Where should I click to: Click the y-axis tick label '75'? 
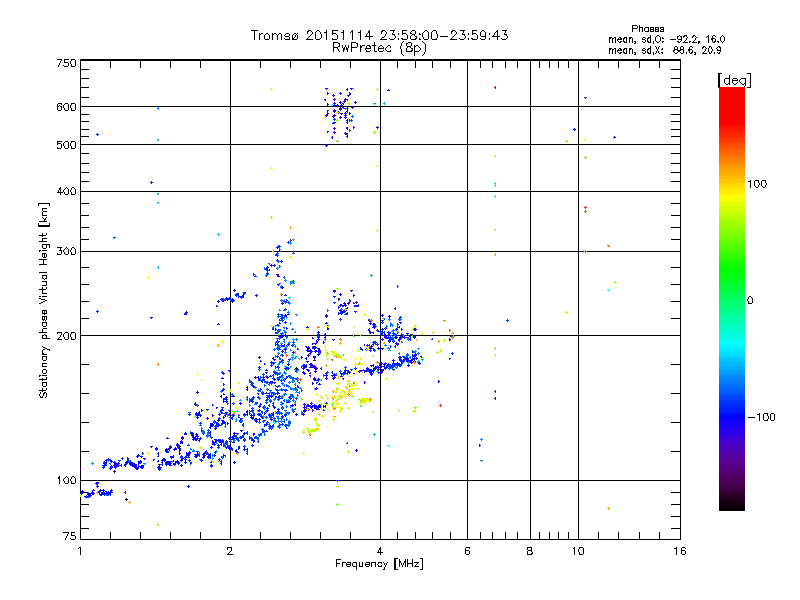(x=70, y=536)
